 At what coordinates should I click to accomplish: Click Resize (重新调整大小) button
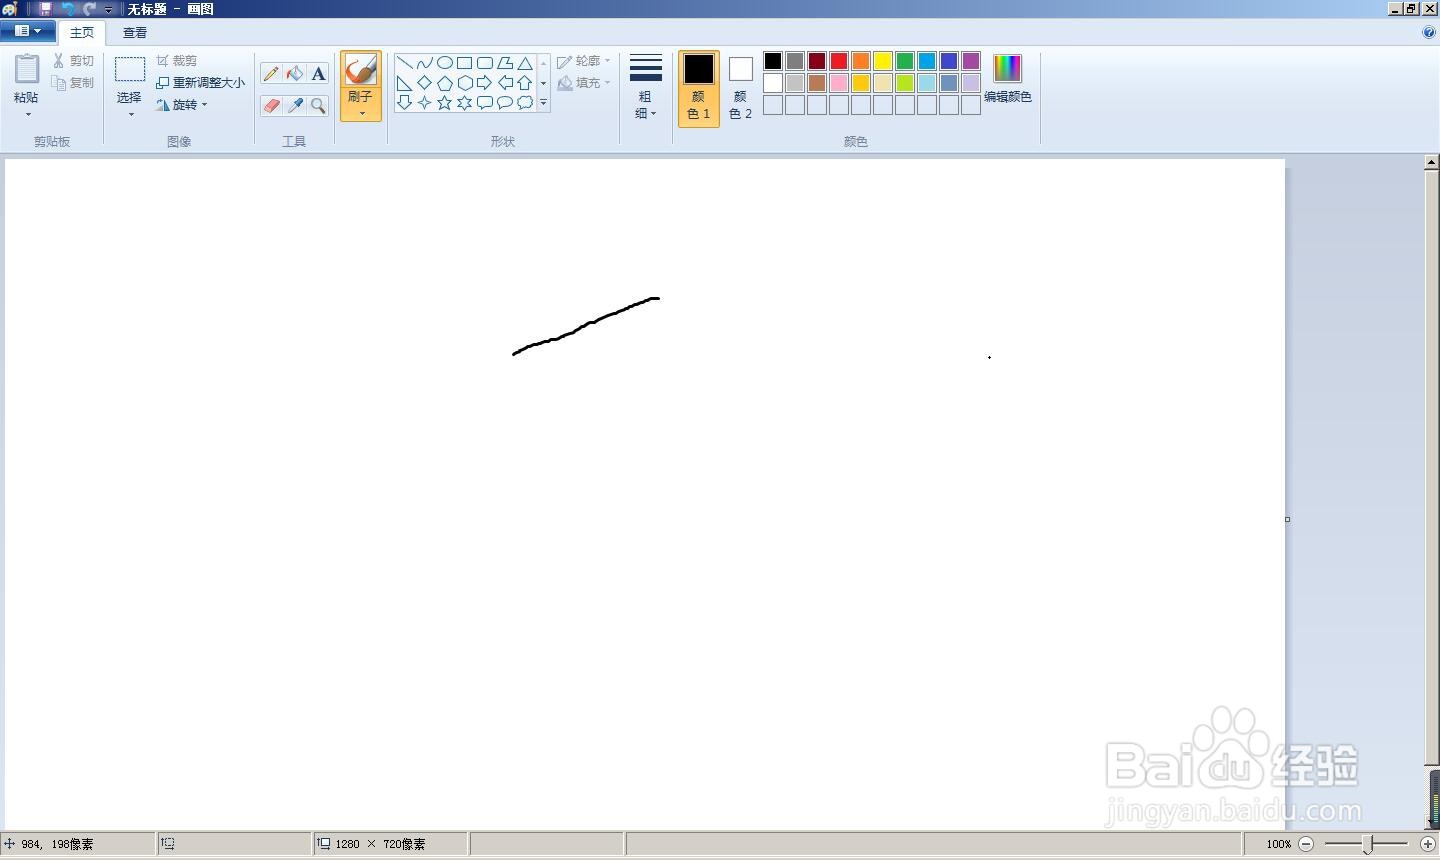tap(200, 83)
